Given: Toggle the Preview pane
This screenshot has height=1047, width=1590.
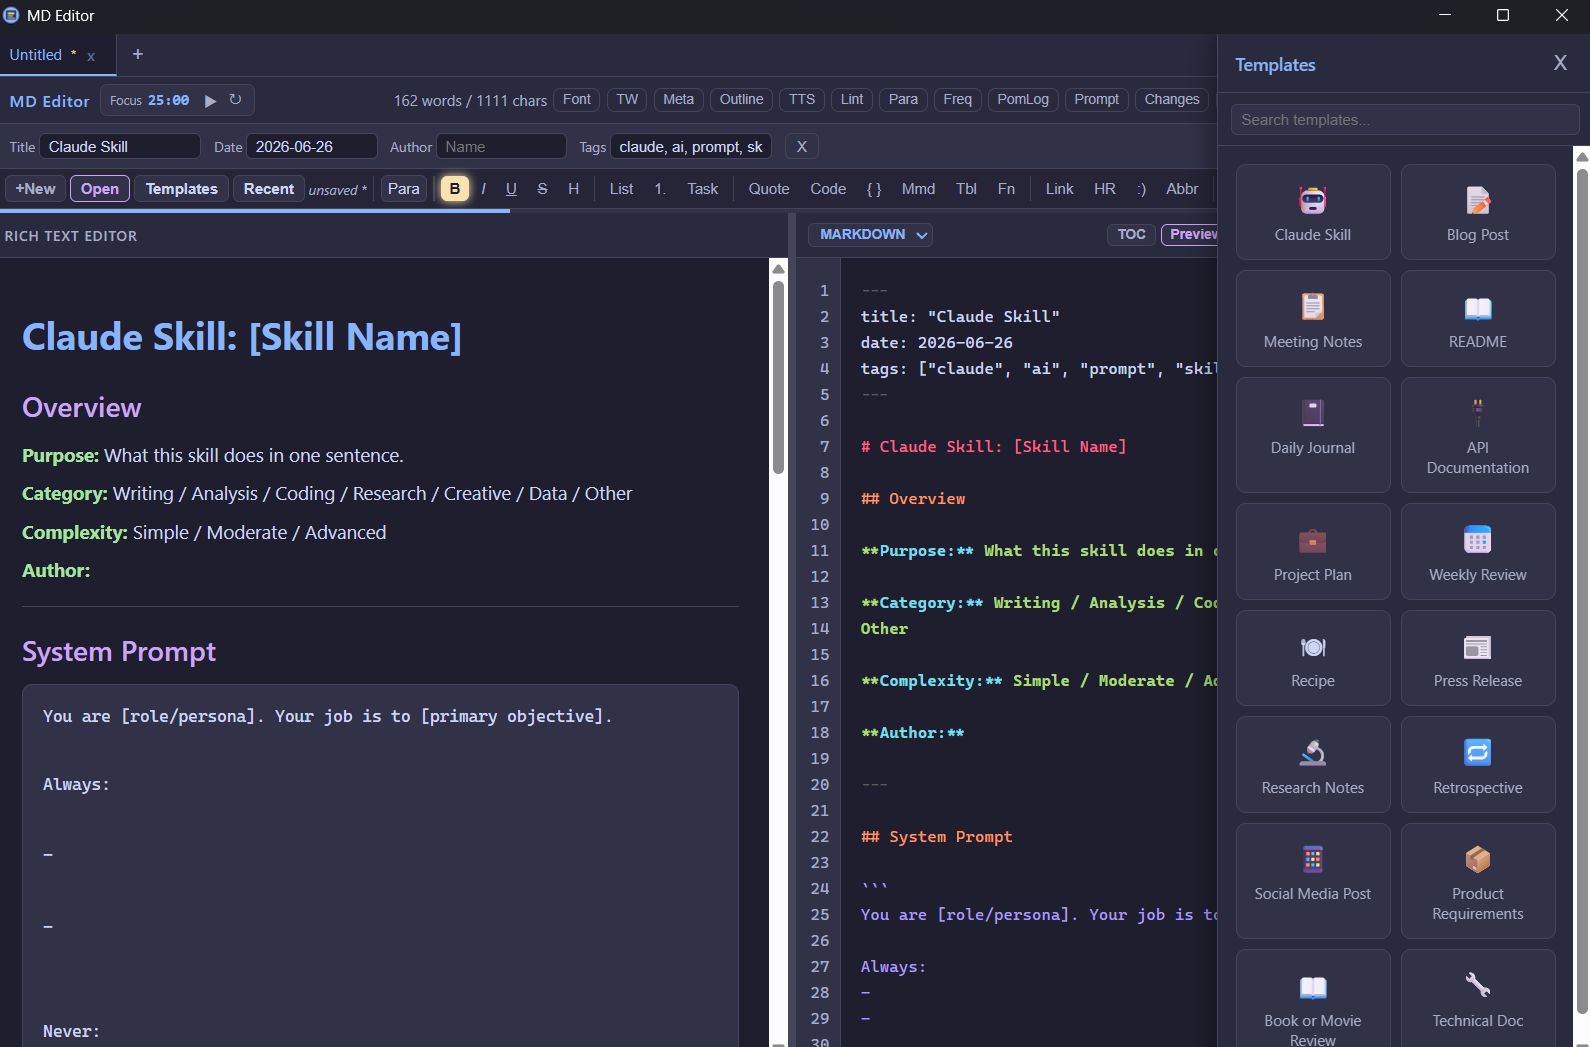Looking at the screenshot, I should (1190, 234).
